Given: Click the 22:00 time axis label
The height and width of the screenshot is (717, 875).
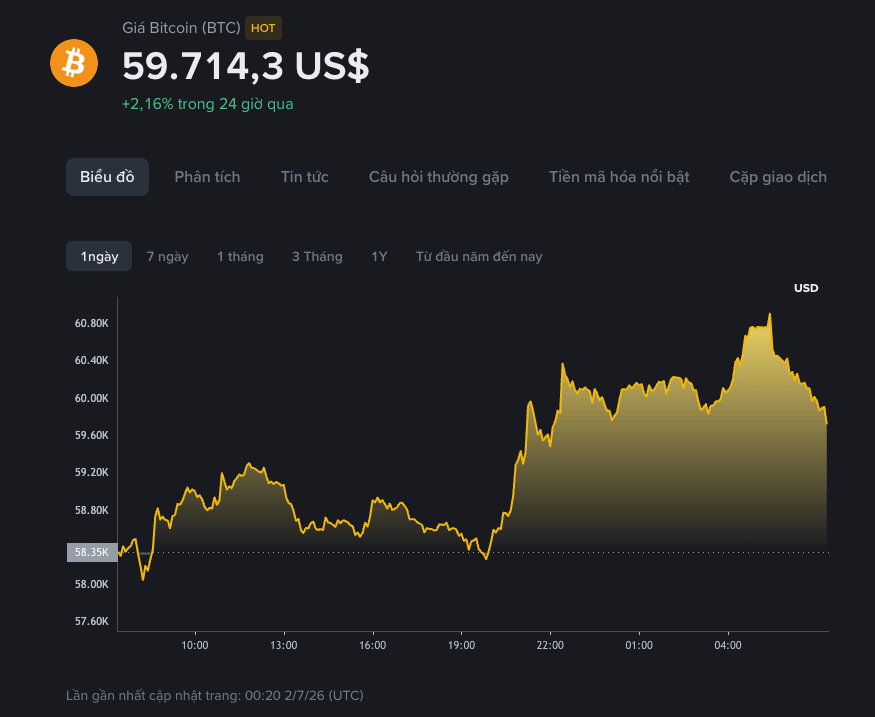Looking at the screenshot, I should tap(550, 645).
